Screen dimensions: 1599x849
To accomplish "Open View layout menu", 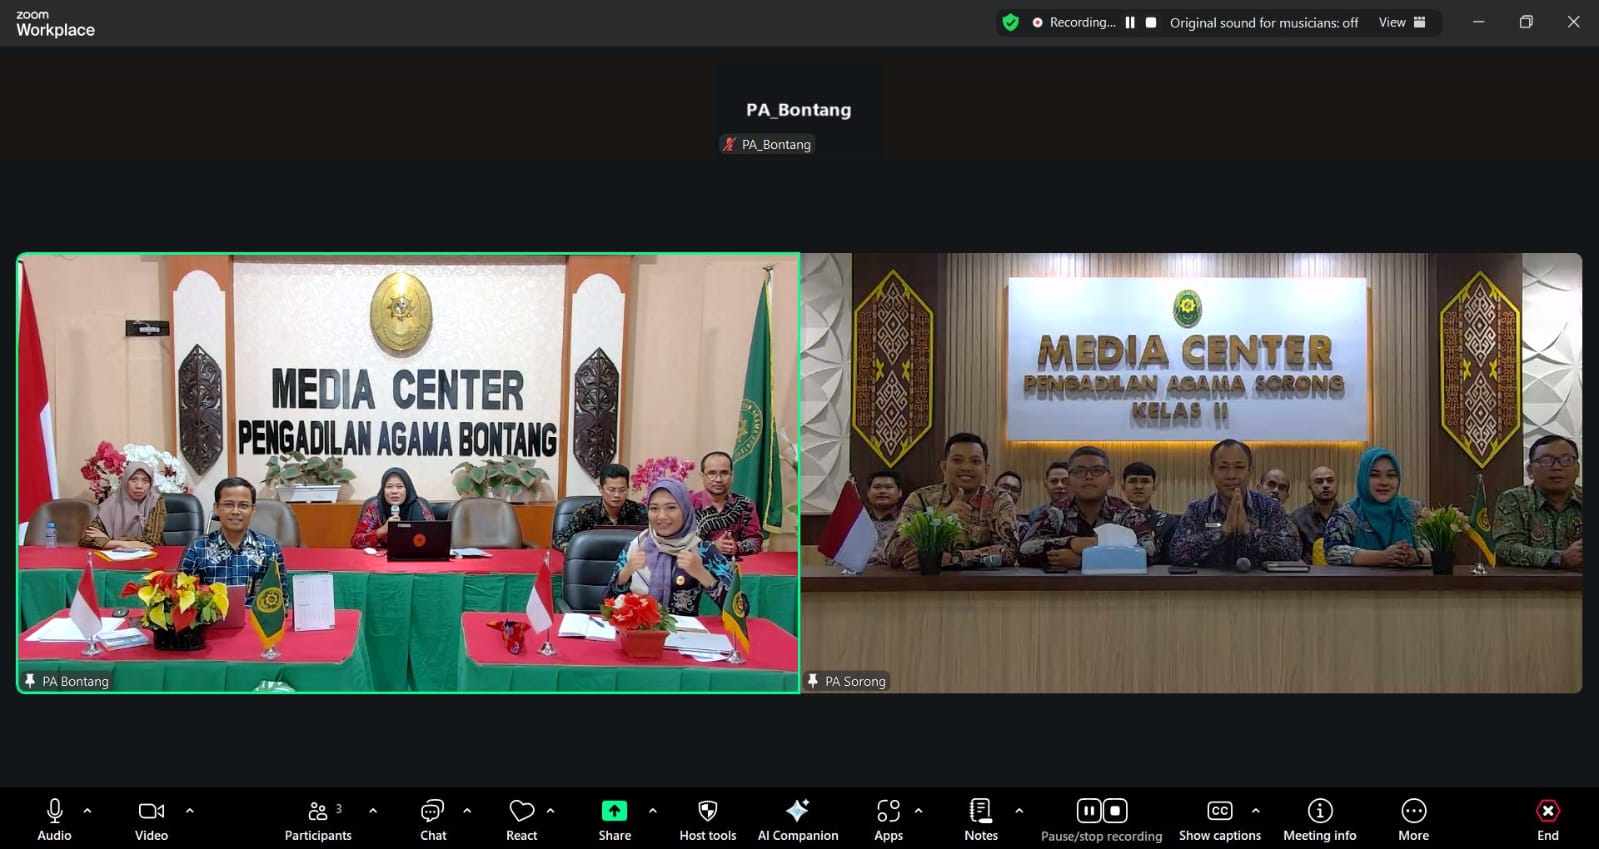I will [1402, 22].
